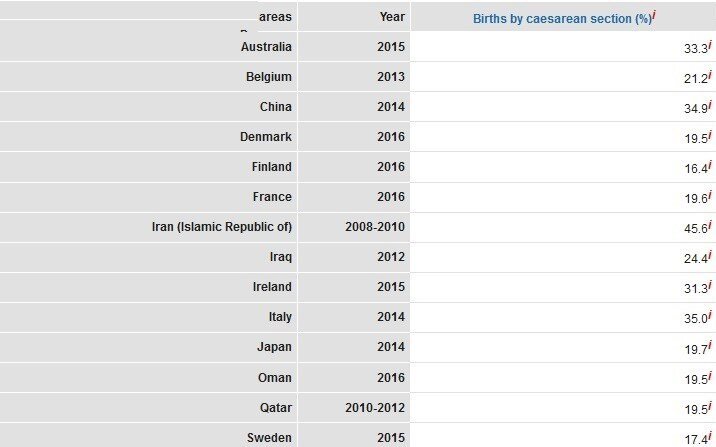
Task: Open info icon beside Finland's 16.4 value
Action: click(x=710, y=164)
